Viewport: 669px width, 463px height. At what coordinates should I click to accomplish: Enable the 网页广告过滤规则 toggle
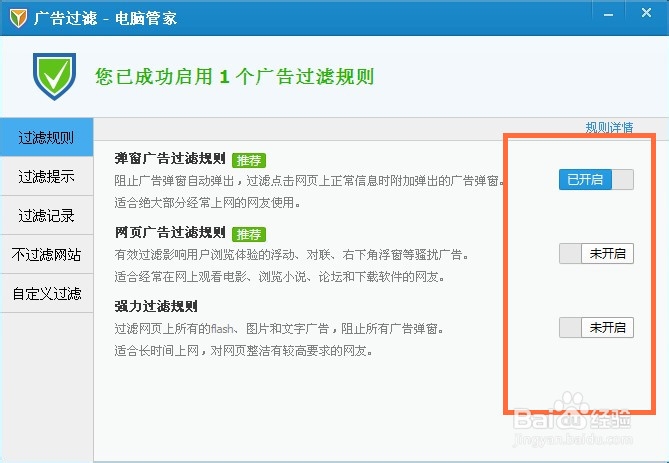click(x=596, y=254)
